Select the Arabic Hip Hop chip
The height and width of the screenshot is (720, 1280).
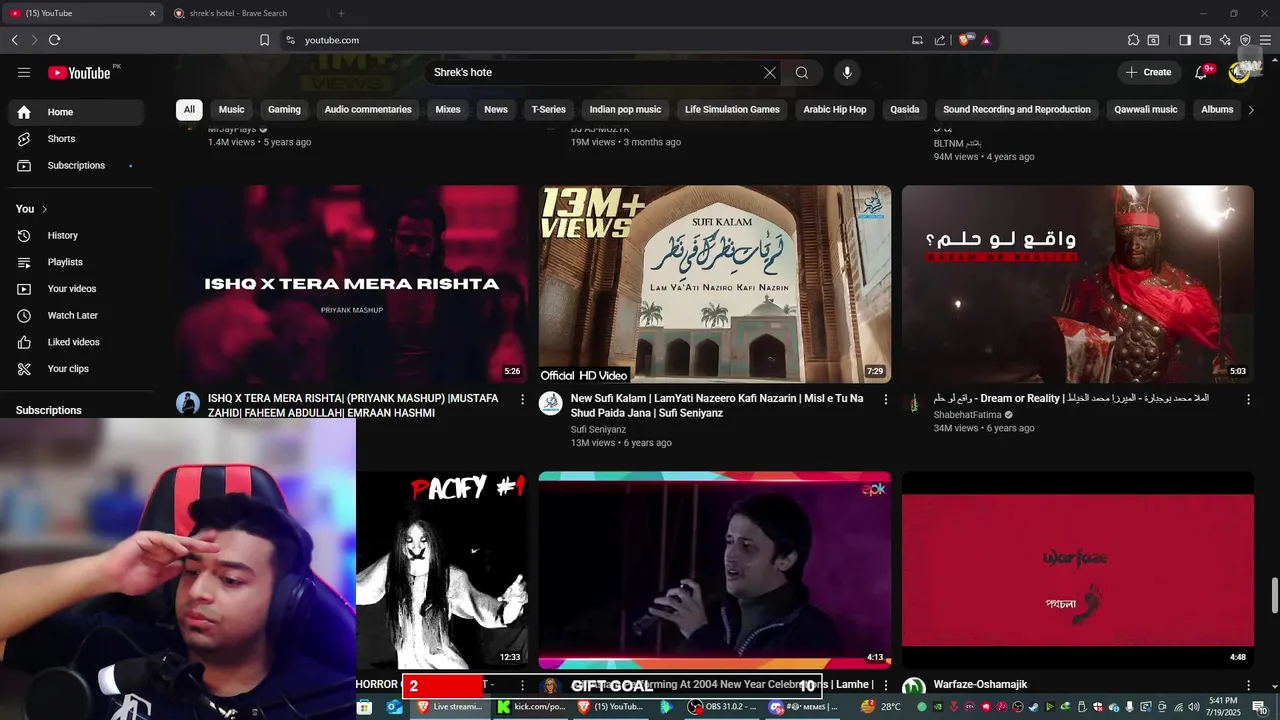click(x=835, y=110)
